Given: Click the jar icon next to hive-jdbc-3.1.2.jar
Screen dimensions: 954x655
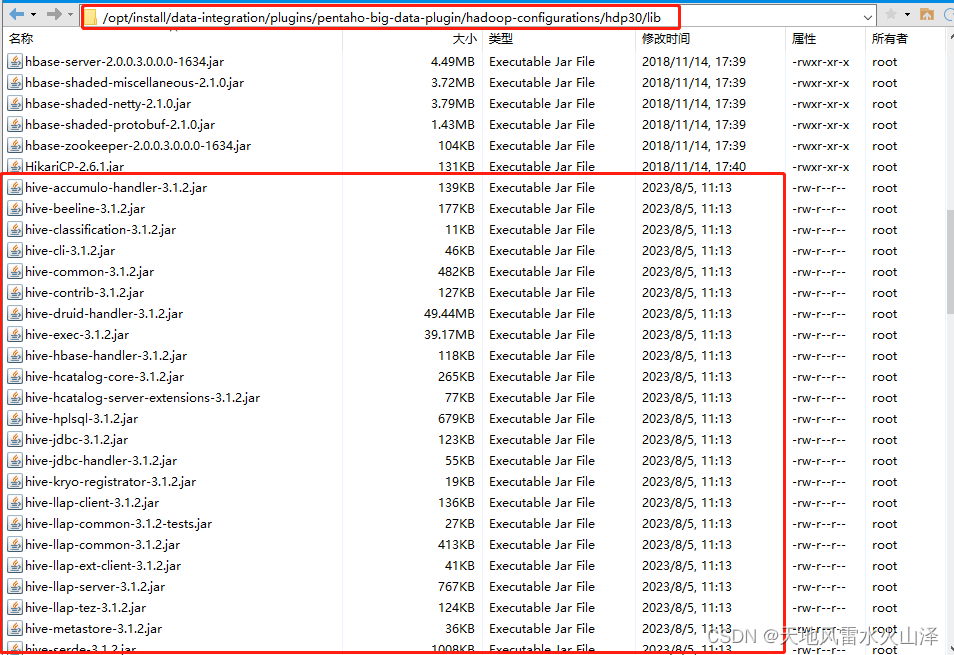Looking at the screenshot, I should 13,439.
